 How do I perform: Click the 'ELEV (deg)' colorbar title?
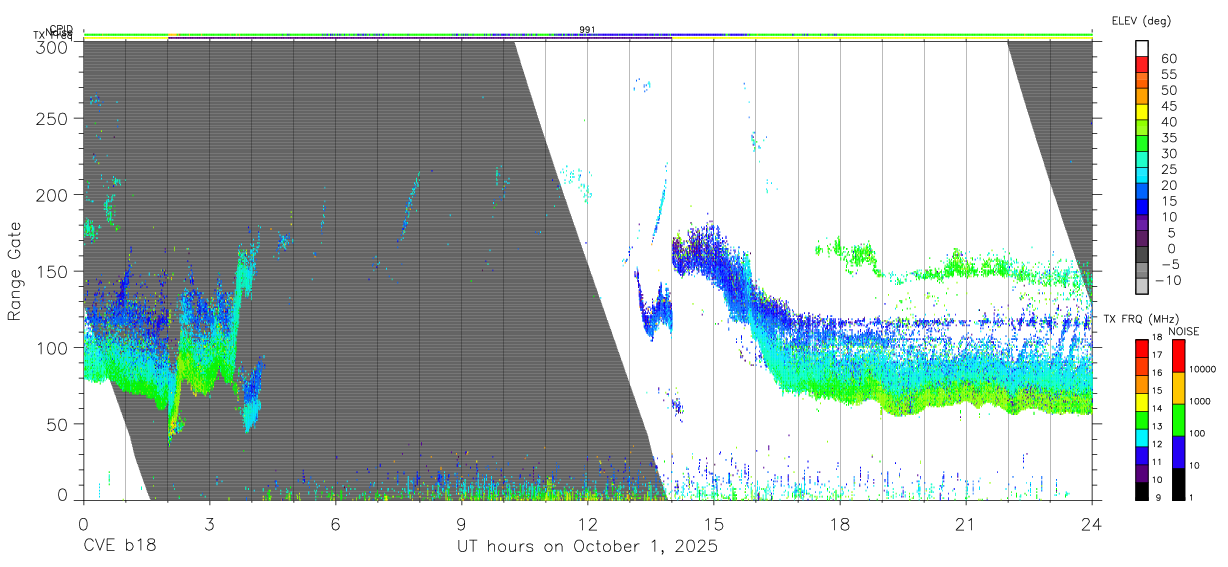click(x=1141, y=21)
